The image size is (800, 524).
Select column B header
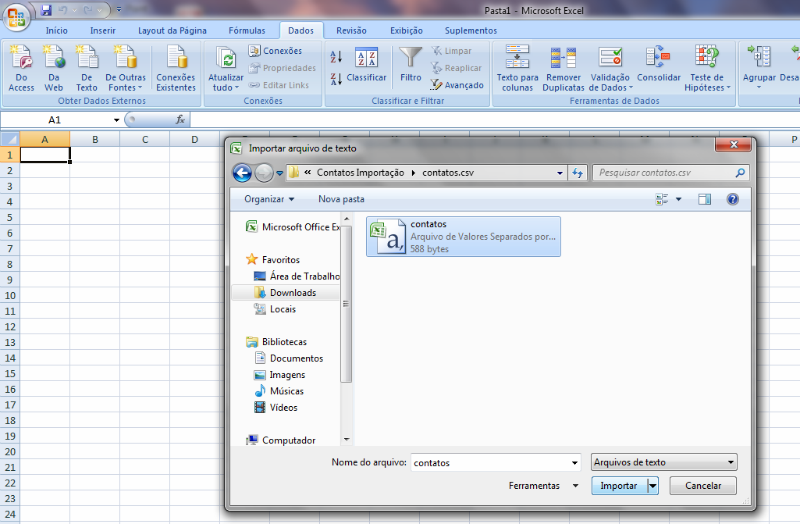(95, 139)
